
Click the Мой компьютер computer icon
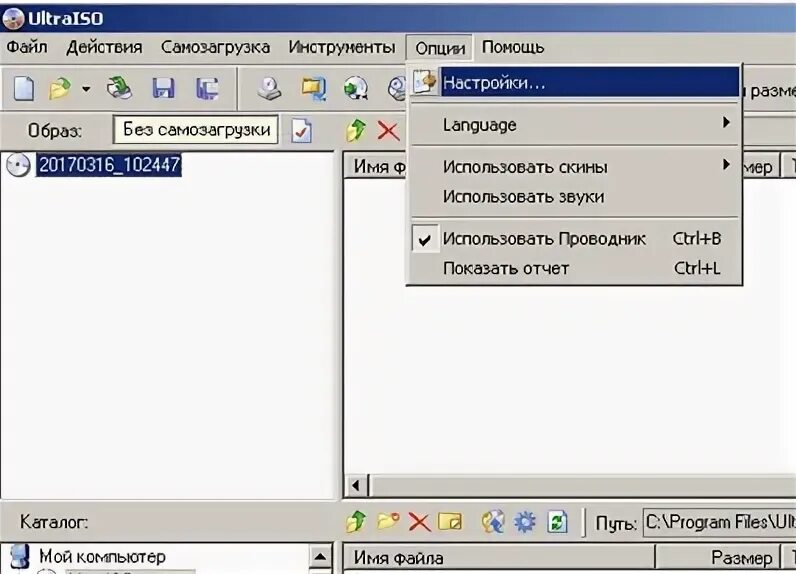(x=20, y=556)
